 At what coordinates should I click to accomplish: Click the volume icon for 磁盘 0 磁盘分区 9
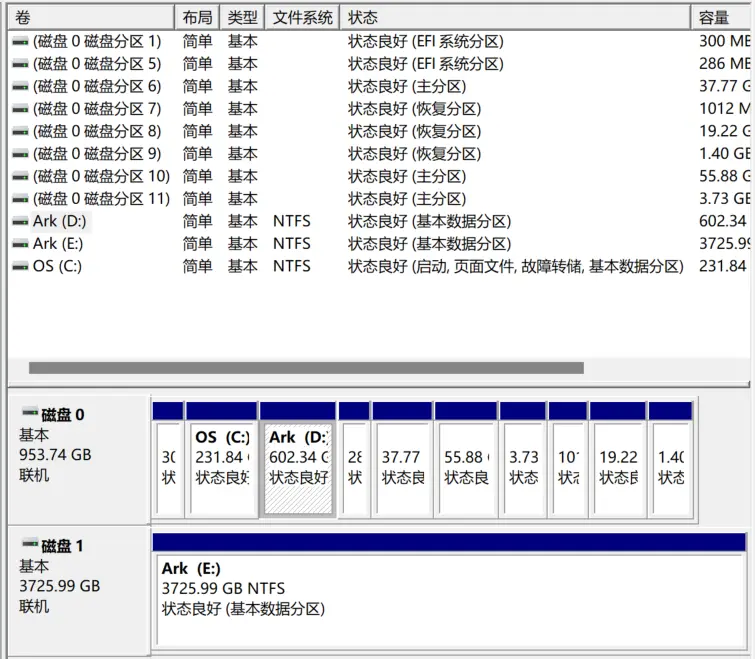pyautogui.click(x=20, y=154)
